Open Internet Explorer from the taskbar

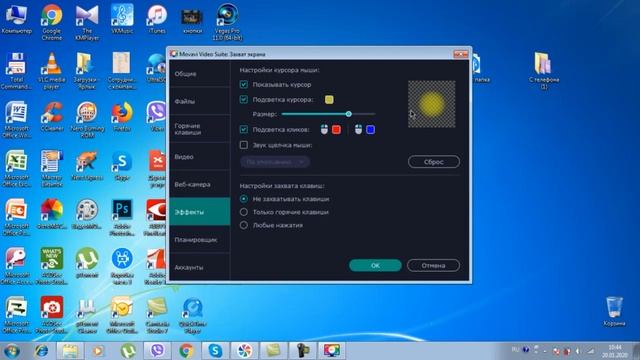coord(41,351)
